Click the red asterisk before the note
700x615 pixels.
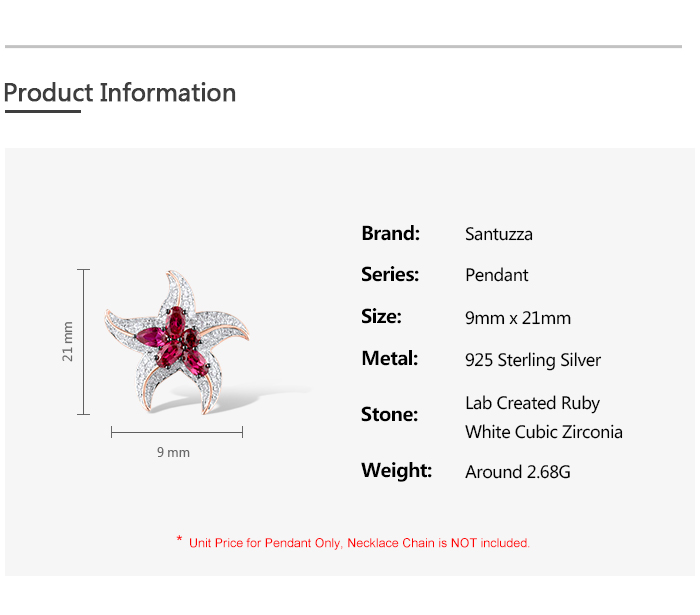tap(179, 541)
